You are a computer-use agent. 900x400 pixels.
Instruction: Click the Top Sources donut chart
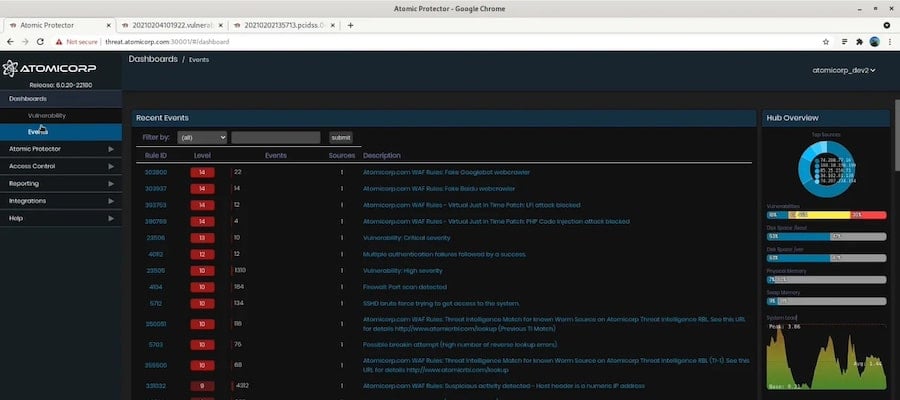(825, 169)
